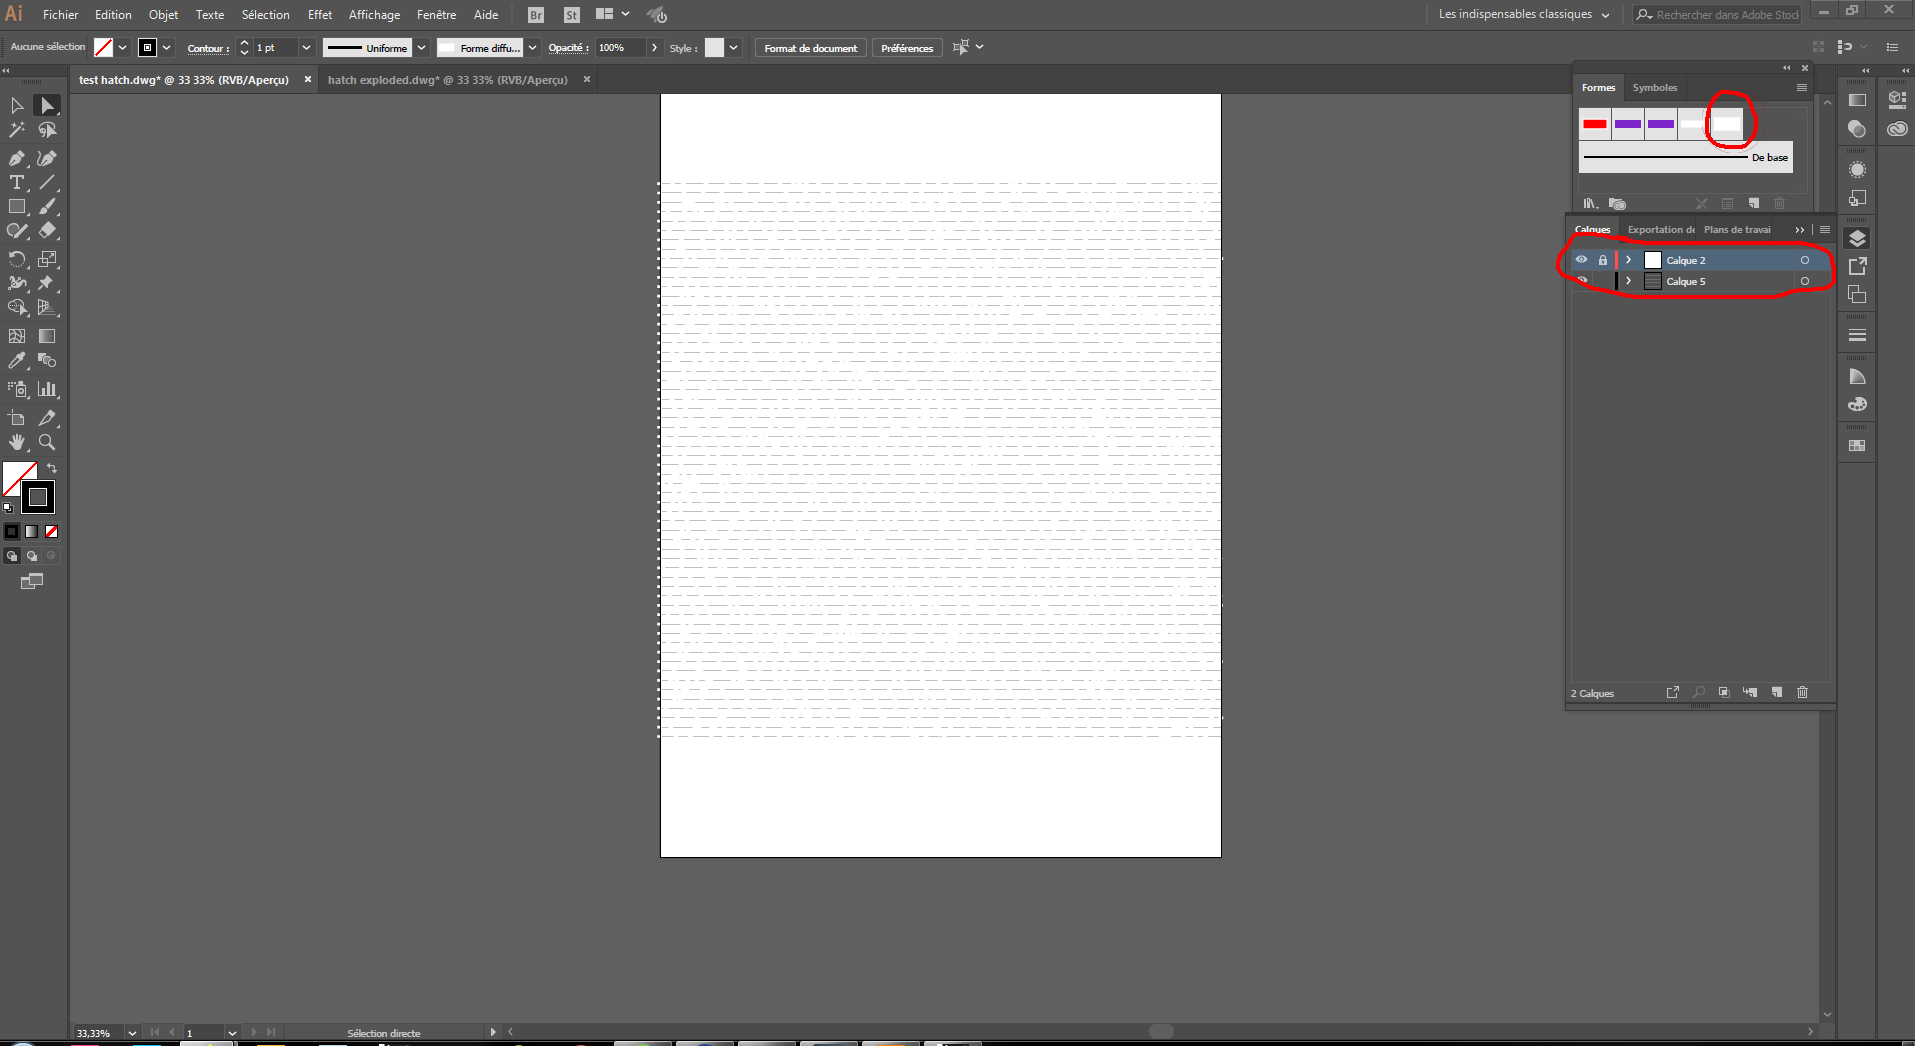Select the Direct Selection tool

[46, 105]
